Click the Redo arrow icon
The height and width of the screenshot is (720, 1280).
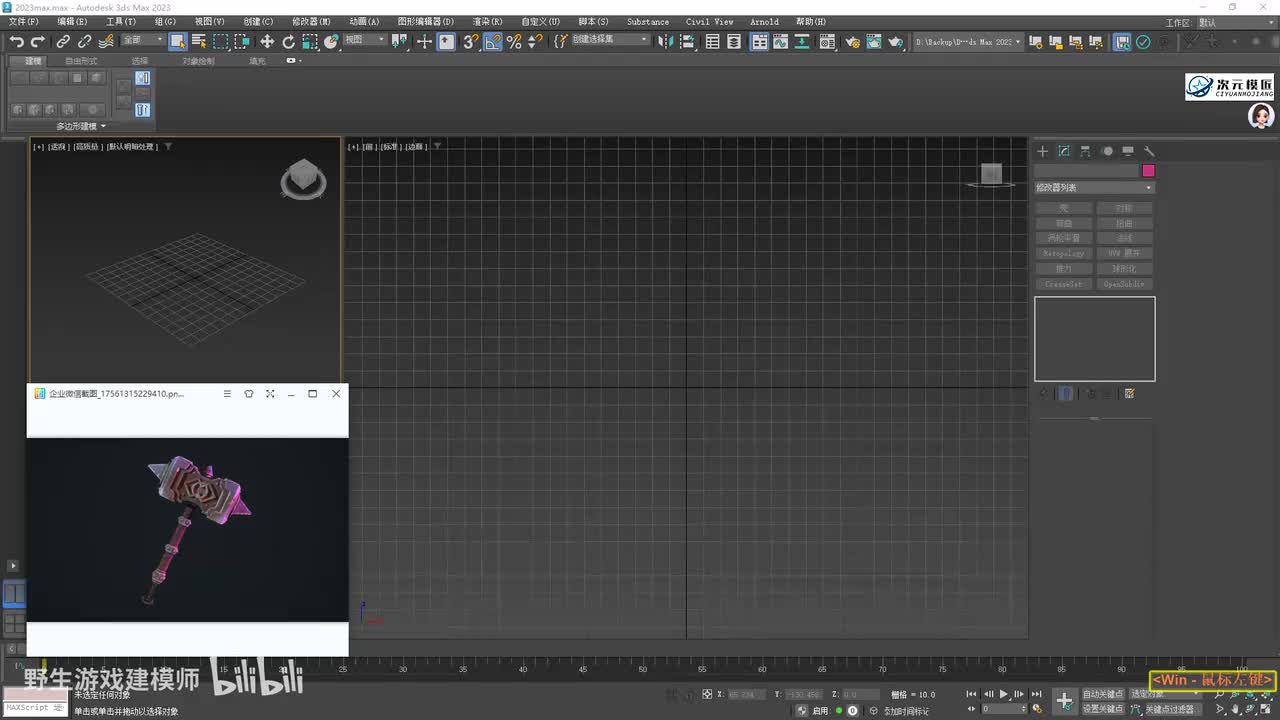(38, 42)
